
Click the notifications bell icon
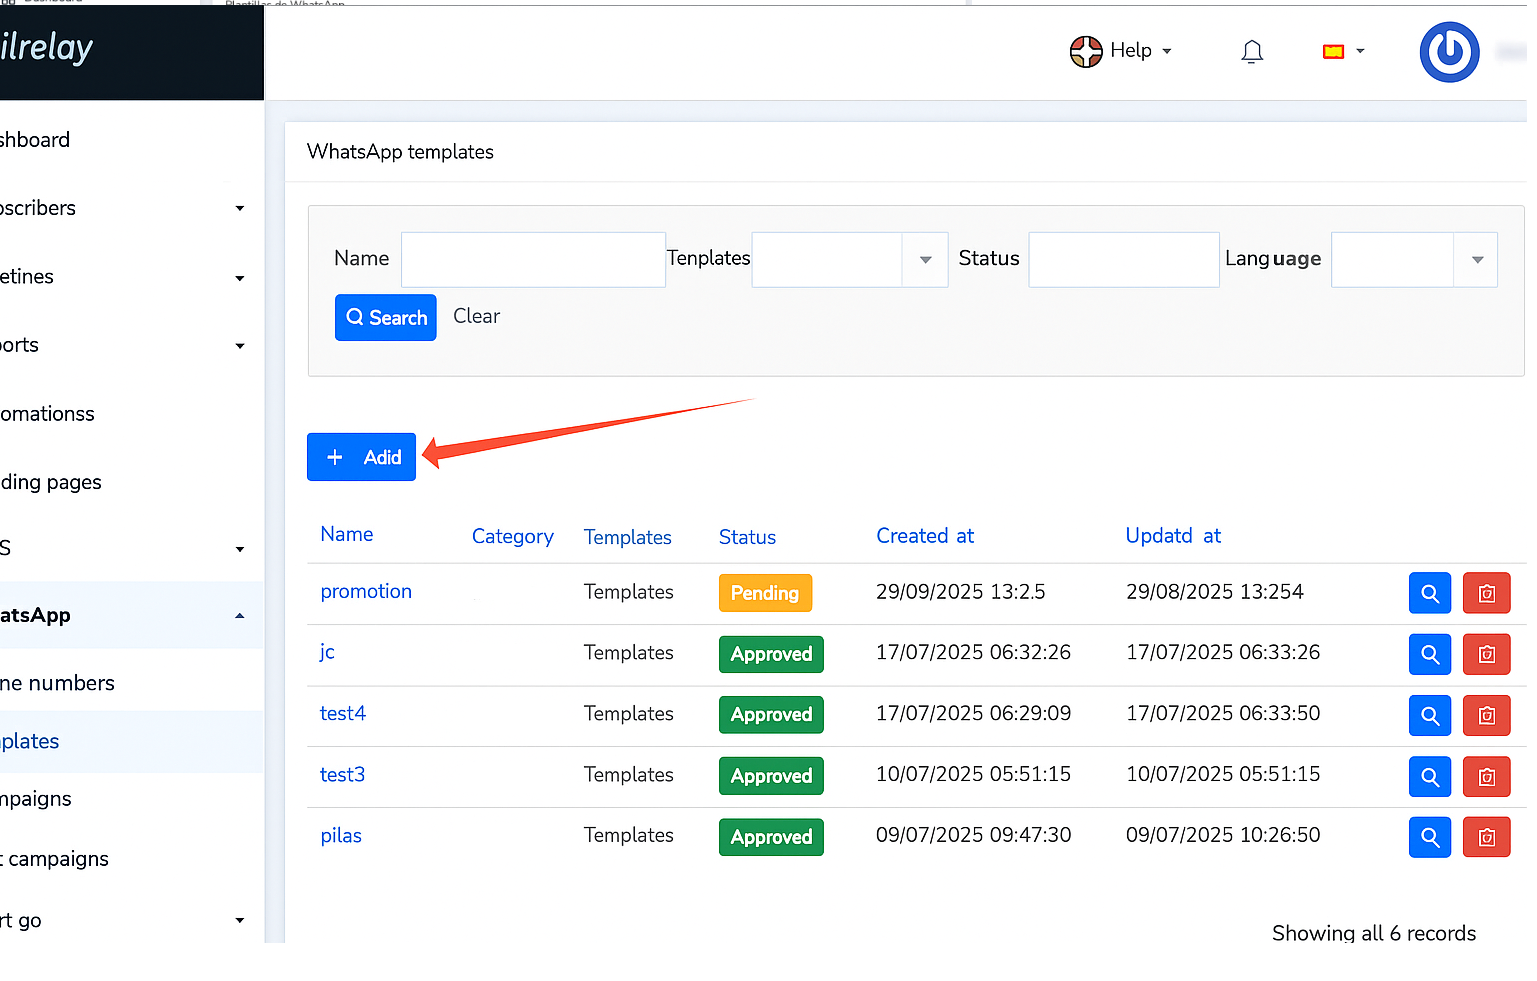tap(1252, 52)
